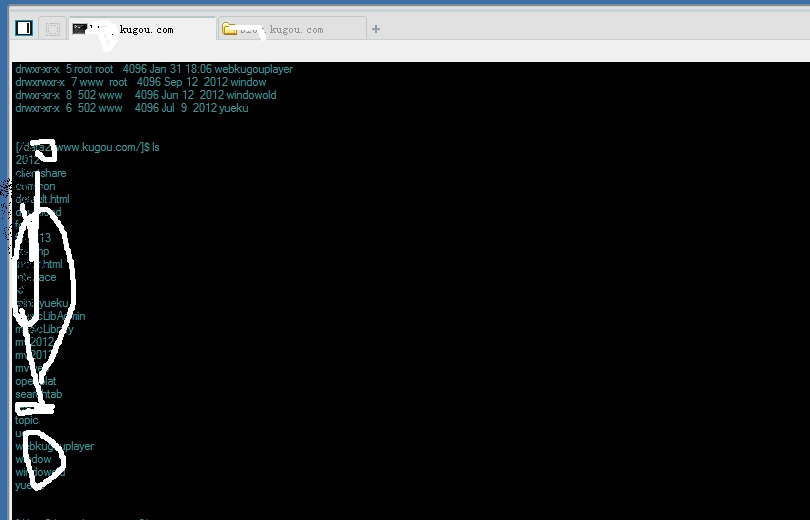Click musicLibAdmin in the ls output
This screenshot has width=810, height=520.
click(x=50, y=316)
